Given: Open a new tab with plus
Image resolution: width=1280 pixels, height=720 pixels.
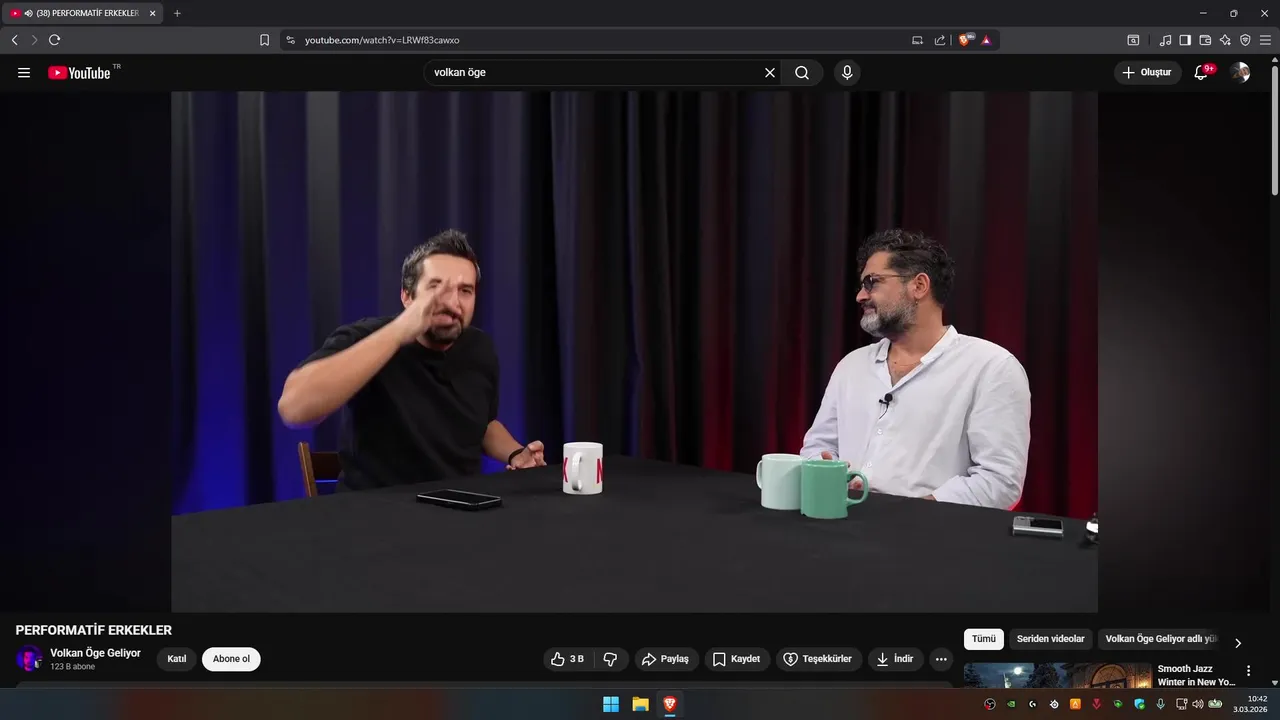Looking at the screenshot, I should coord(177,13).
